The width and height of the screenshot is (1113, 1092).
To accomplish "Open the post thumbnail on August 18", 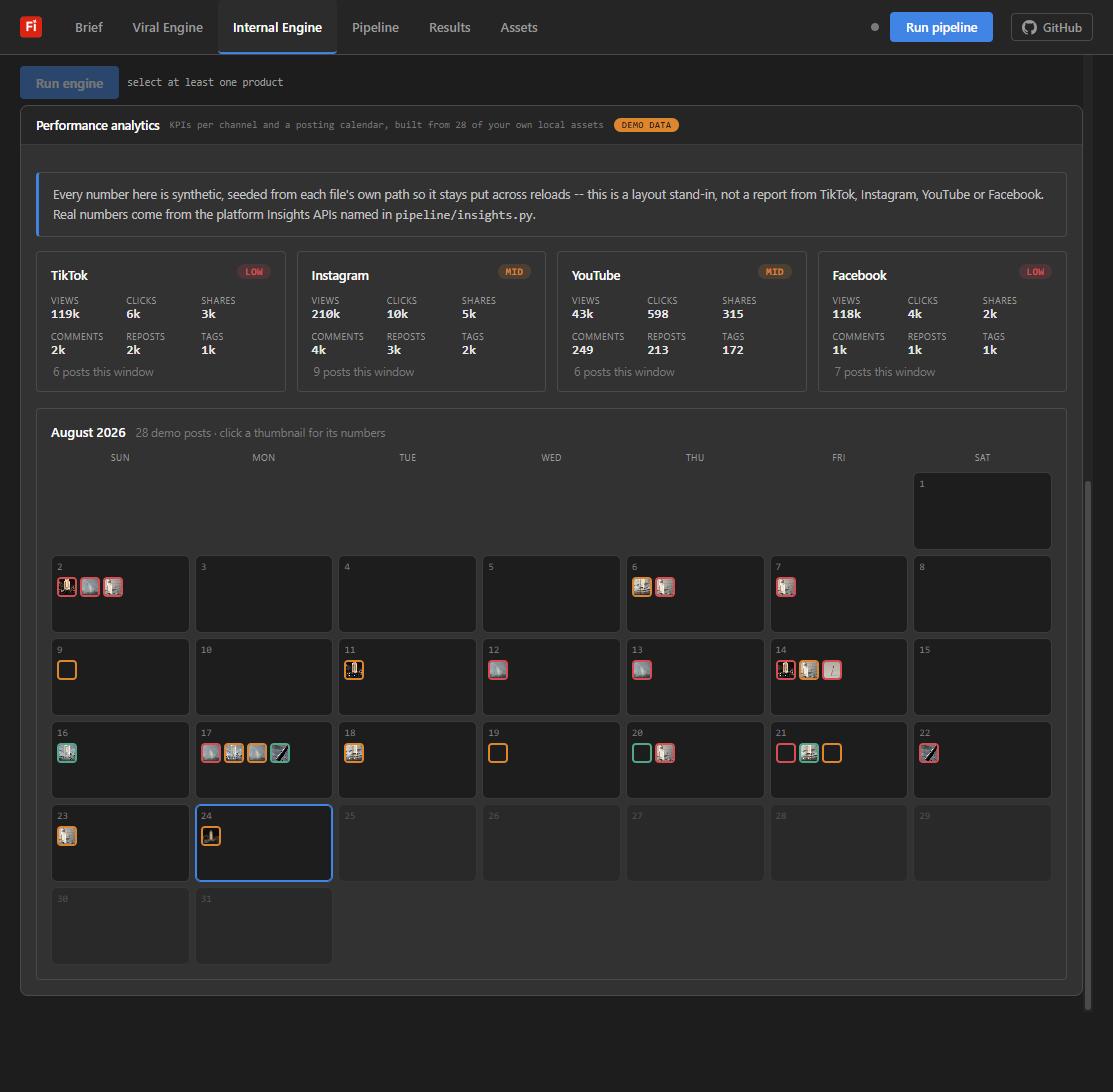I will [x=354, y=753].
